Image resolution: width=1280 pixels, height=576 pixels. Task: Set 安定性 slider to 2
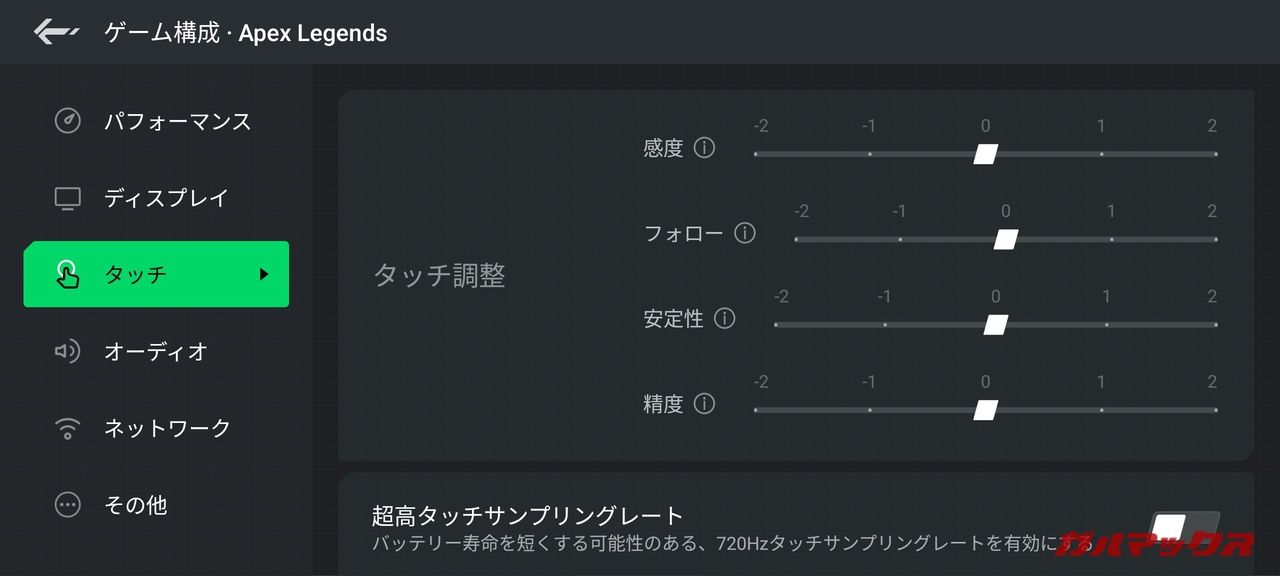1215,325
